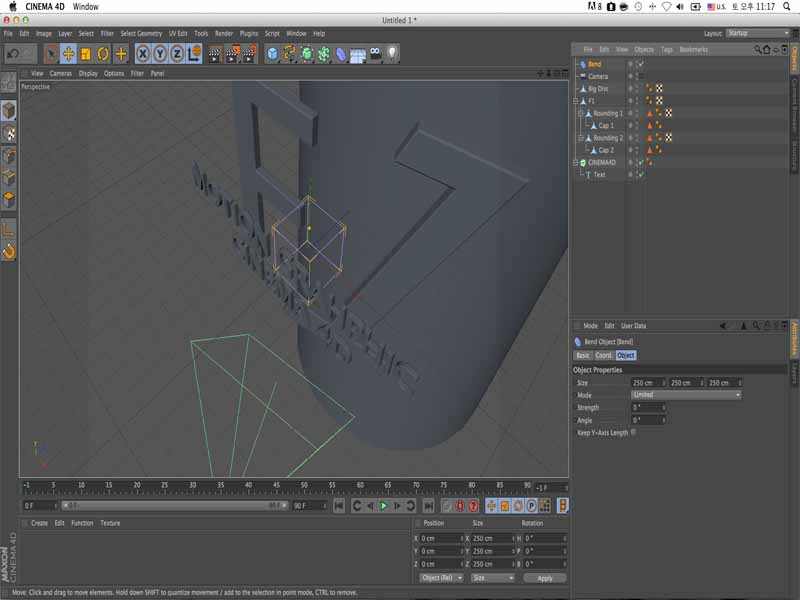Click frame 45 on the timeline ruler
800x600 pixels.
(276, 485)
